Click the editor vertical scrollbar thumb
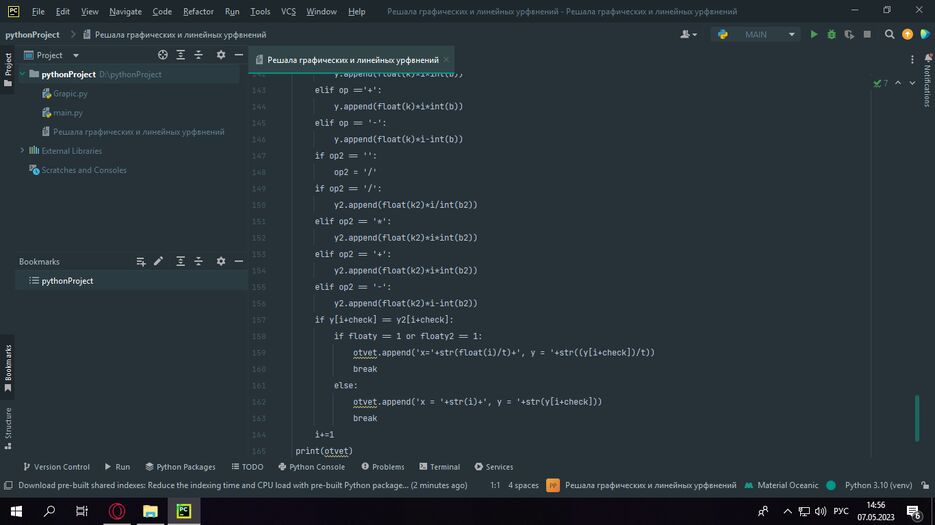935x525 pixels. [x=917, y=418]
